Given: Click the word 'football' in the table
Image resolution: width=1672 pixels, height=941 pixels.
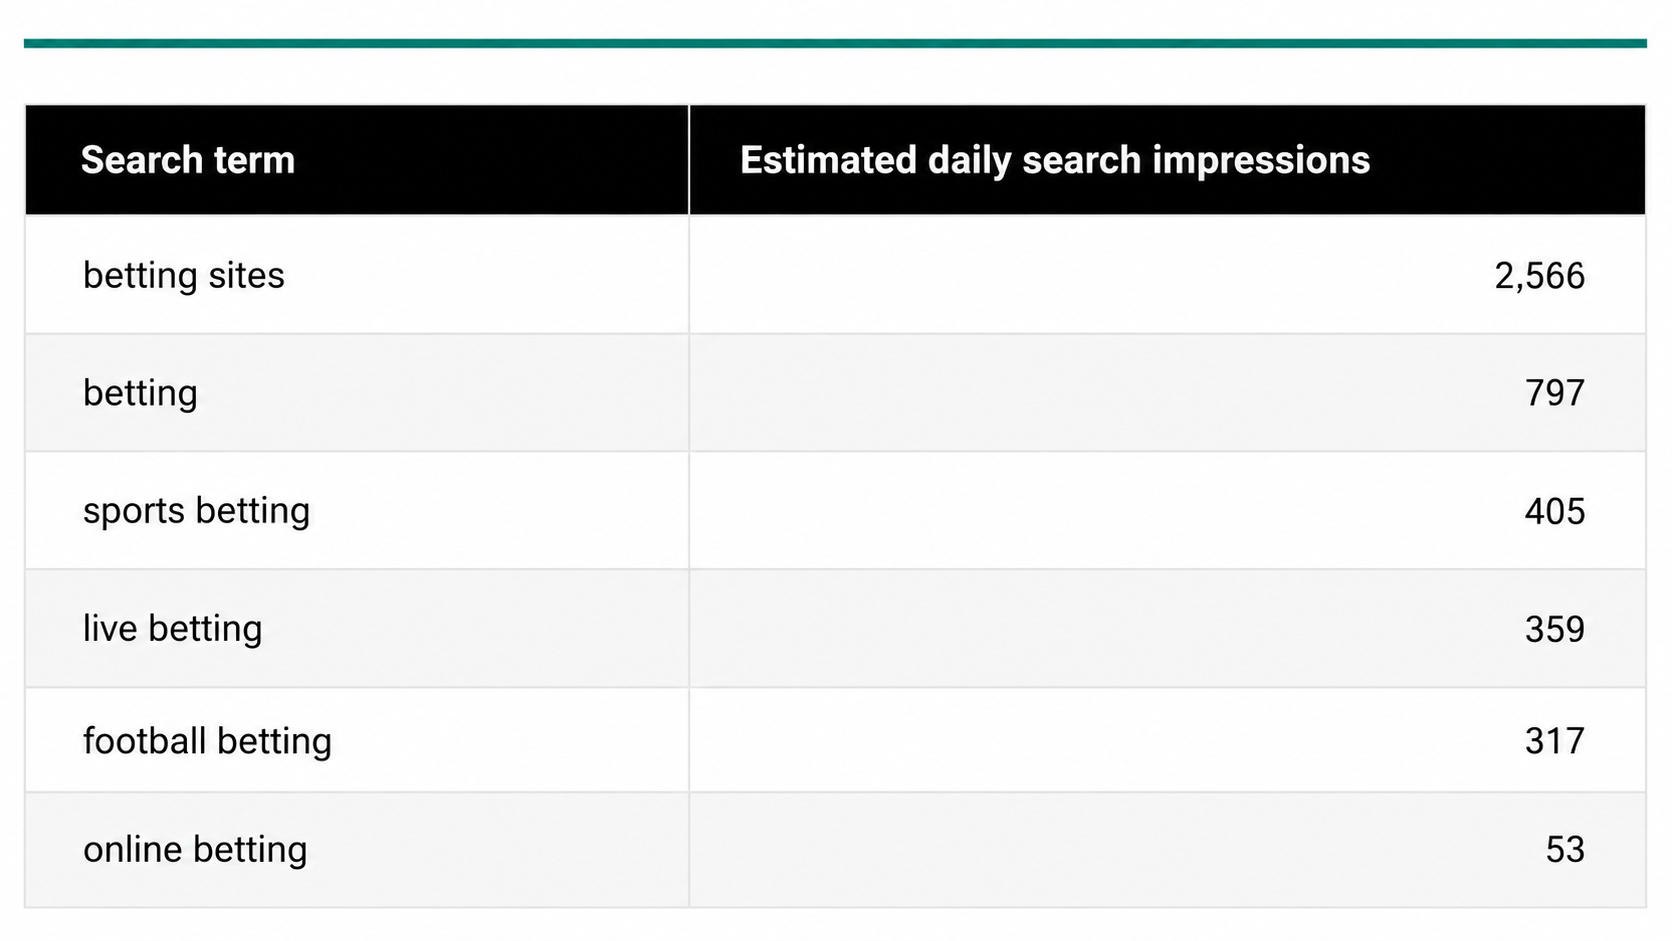Looking at the screenshot, I should tap(145, 741).
